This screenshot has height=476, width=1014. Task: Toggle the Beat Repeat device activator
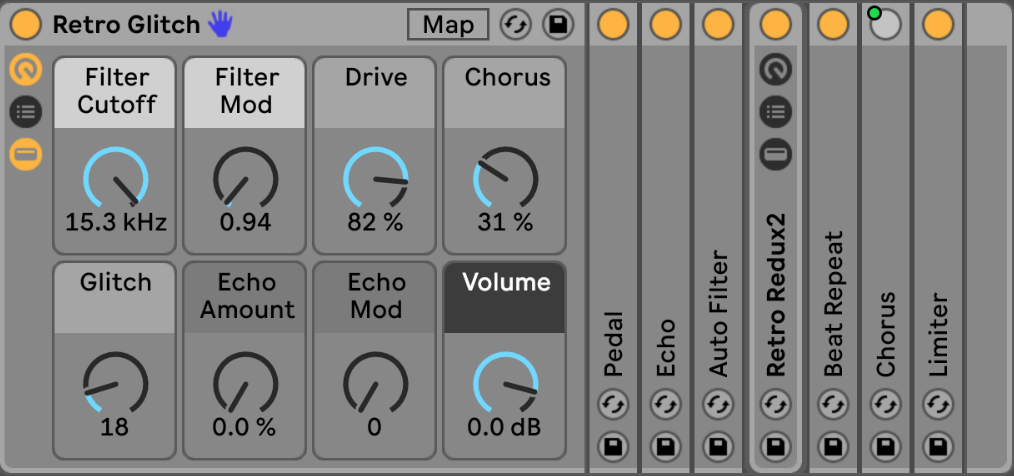point(833,25)
